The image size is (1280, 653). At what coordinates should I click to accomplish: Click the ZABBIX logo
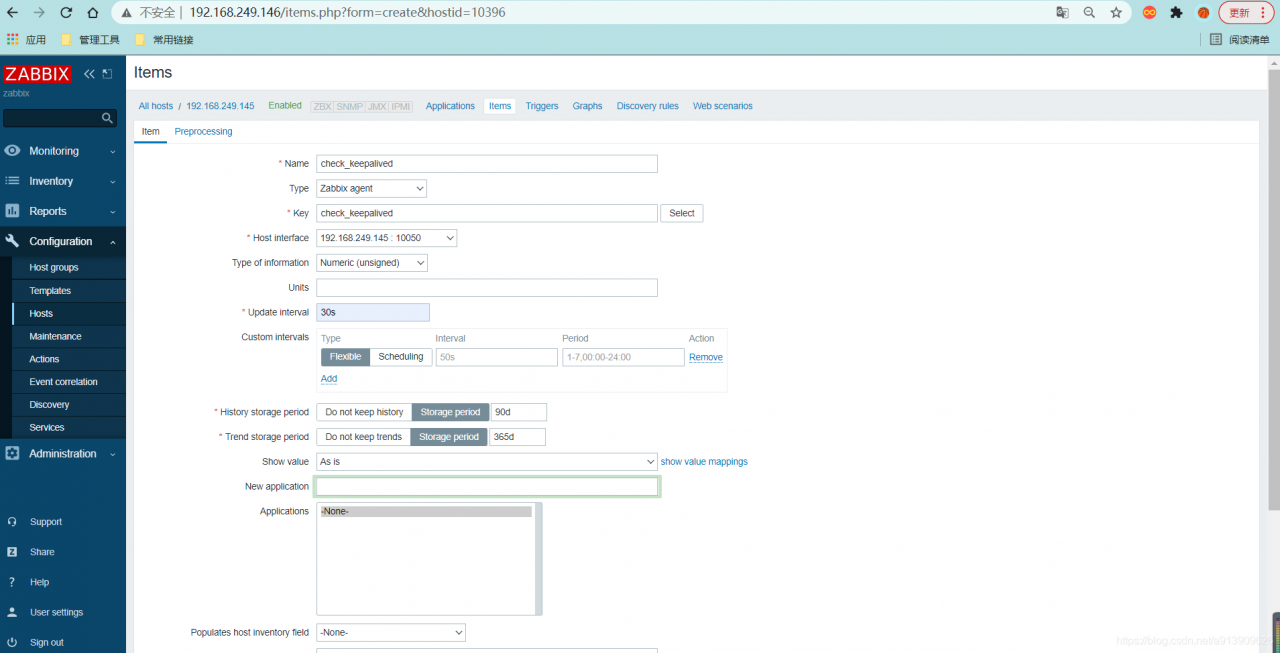(37, 74)
